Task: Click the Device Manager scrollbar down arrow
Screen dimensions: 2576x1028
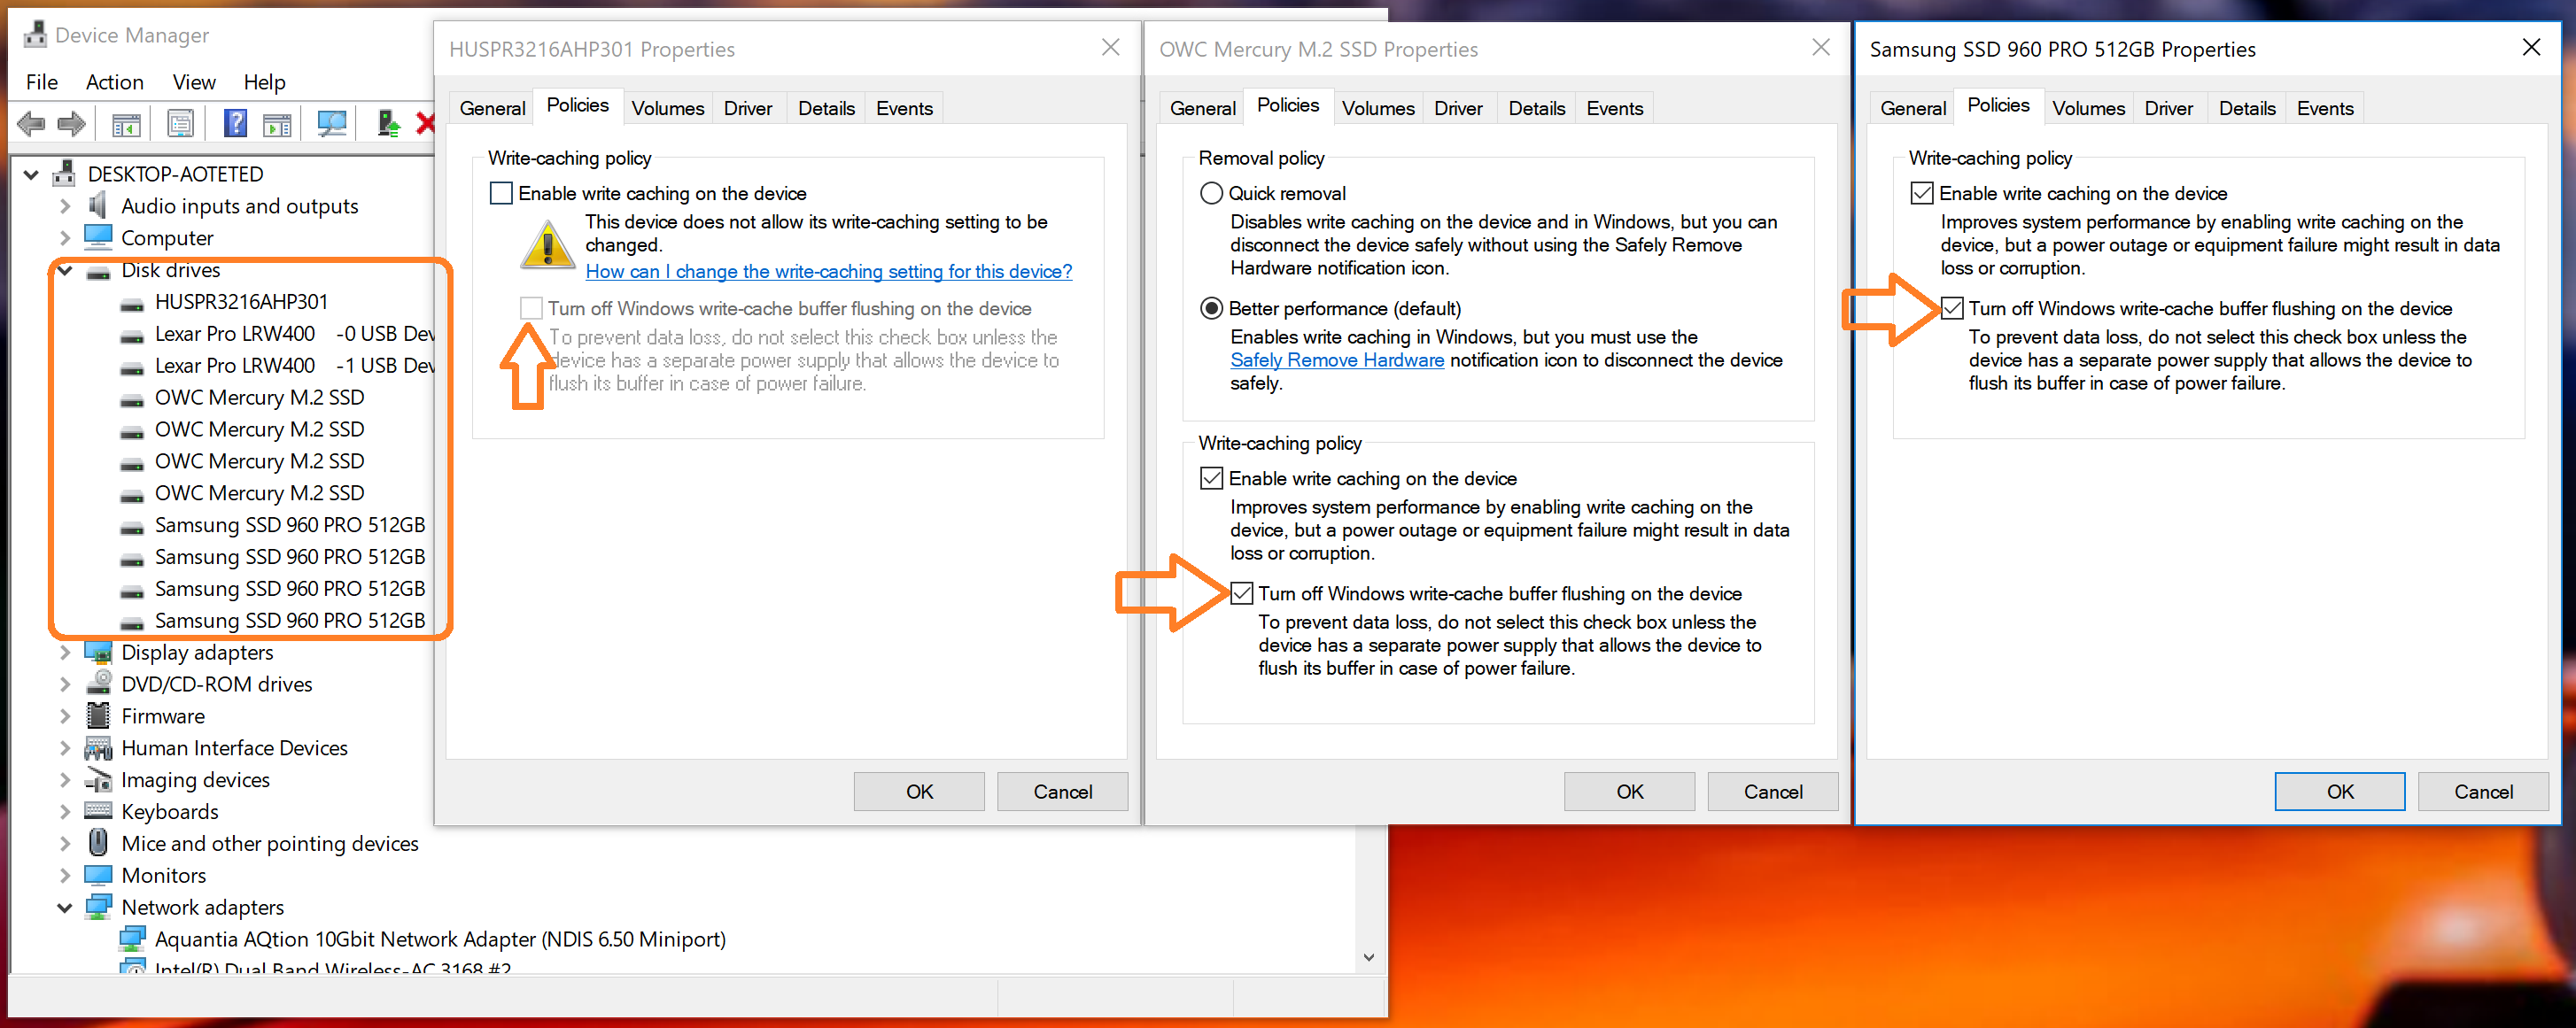Action: [1368, 957]
